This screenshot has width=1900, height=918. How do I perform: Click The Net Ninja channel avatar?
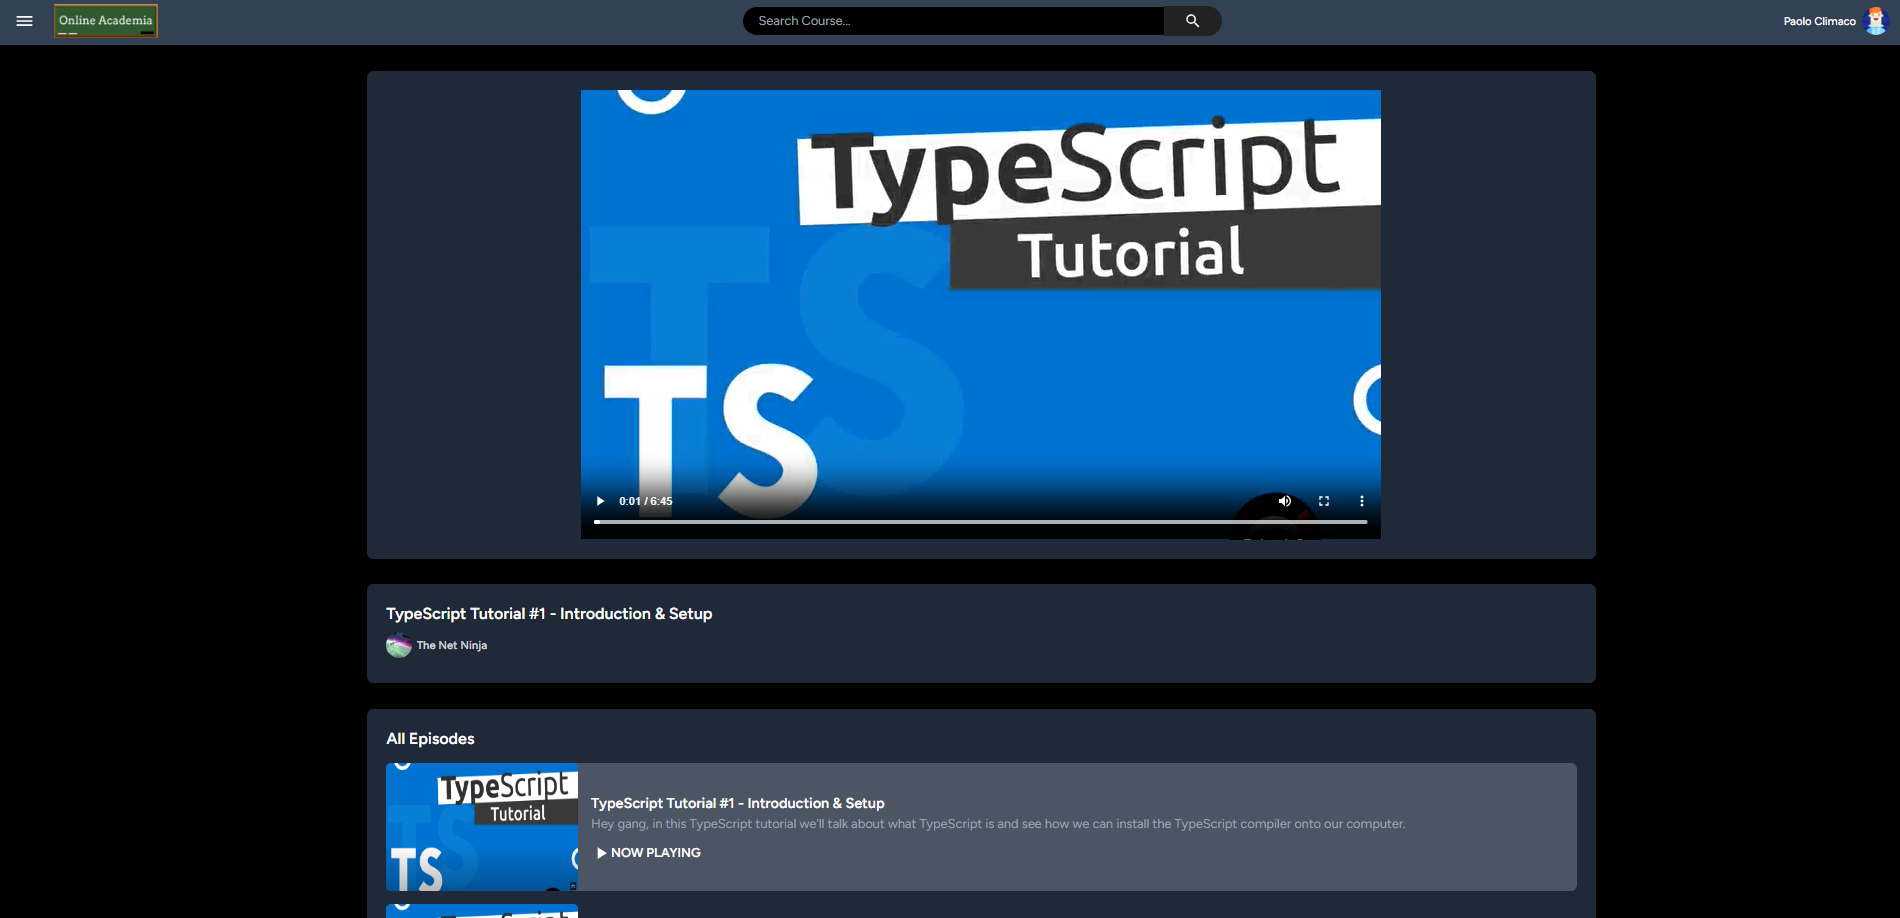397,645
